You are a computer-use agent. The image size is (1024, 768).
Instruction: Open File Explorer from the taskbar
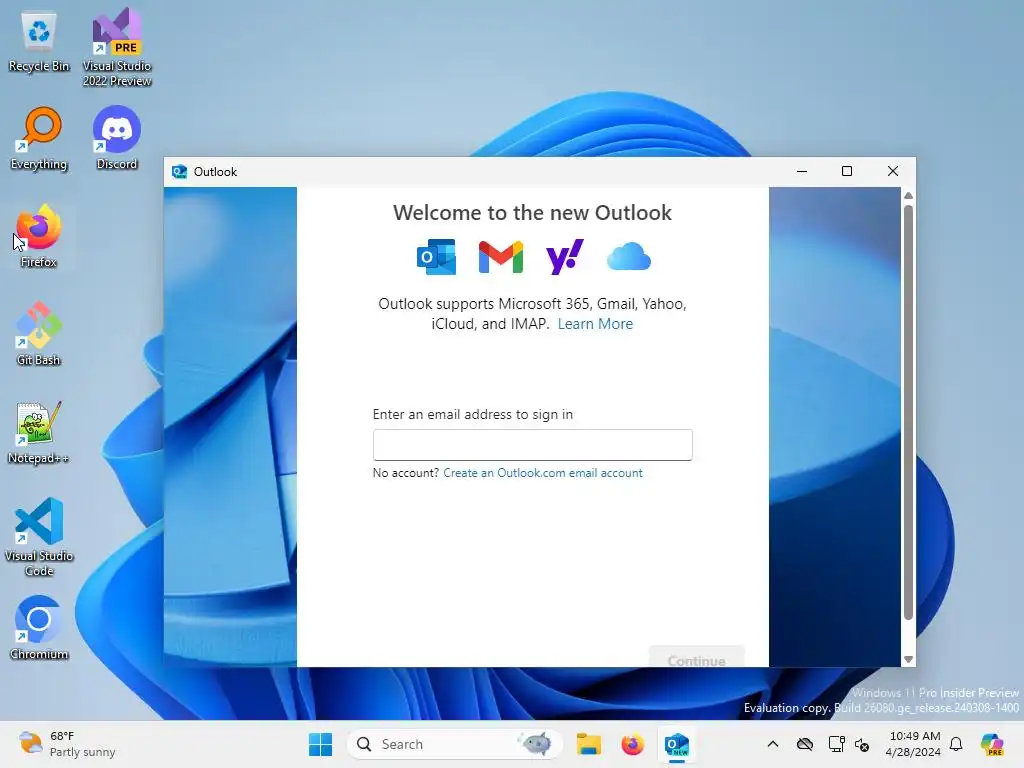588,744
